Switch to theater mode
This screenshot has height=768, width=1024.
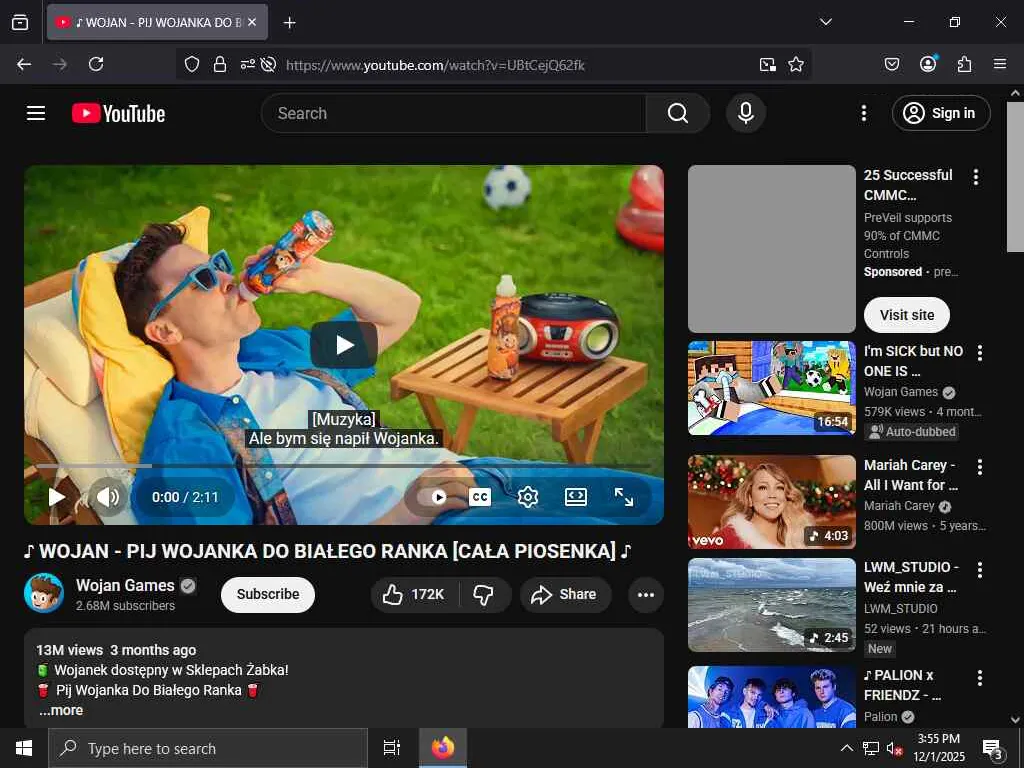click(575, 497)
